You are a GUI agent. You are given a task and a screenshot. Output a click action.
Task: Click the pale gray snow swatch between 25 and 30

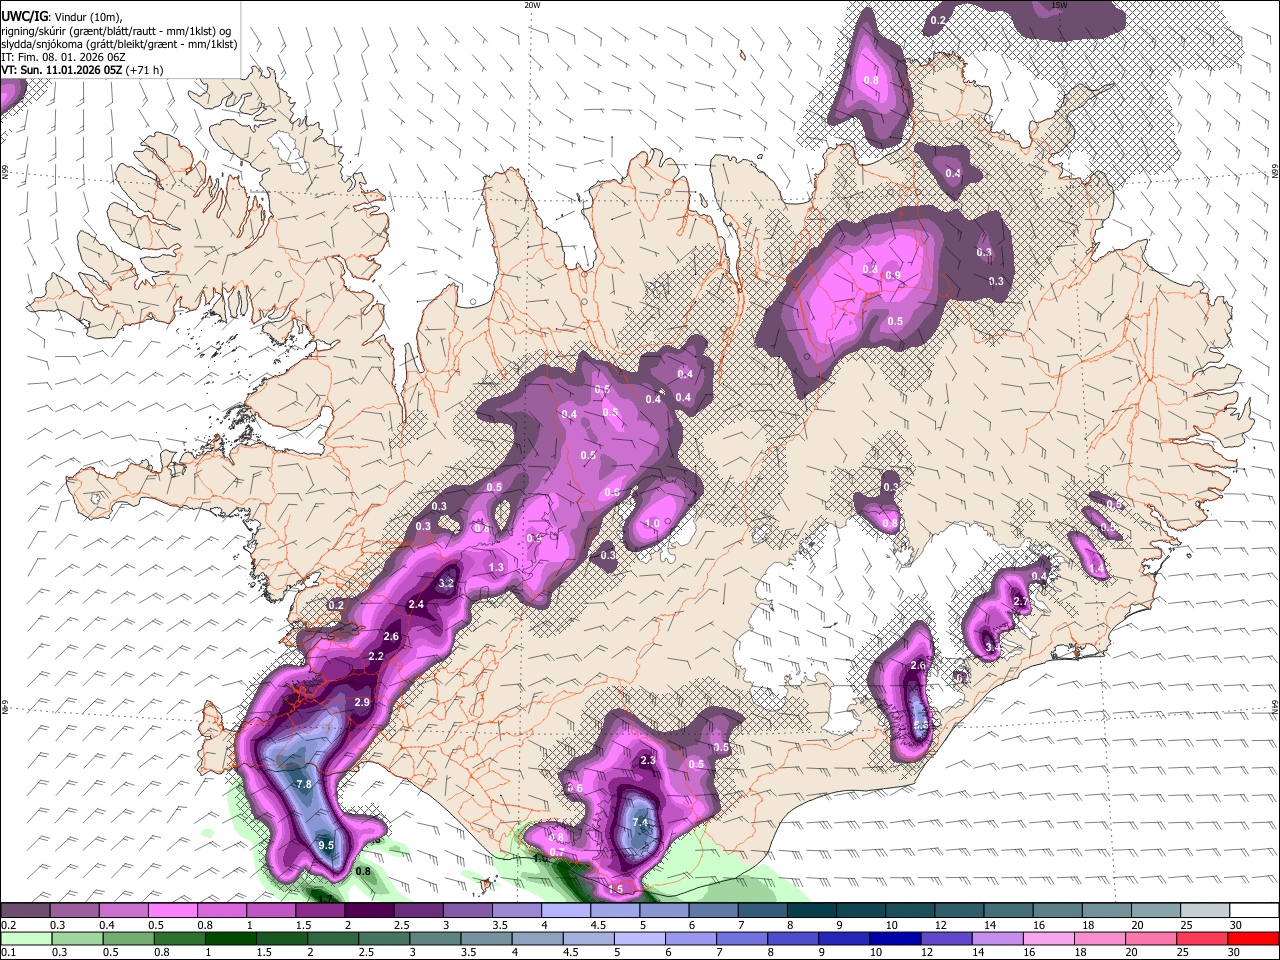1206,911
